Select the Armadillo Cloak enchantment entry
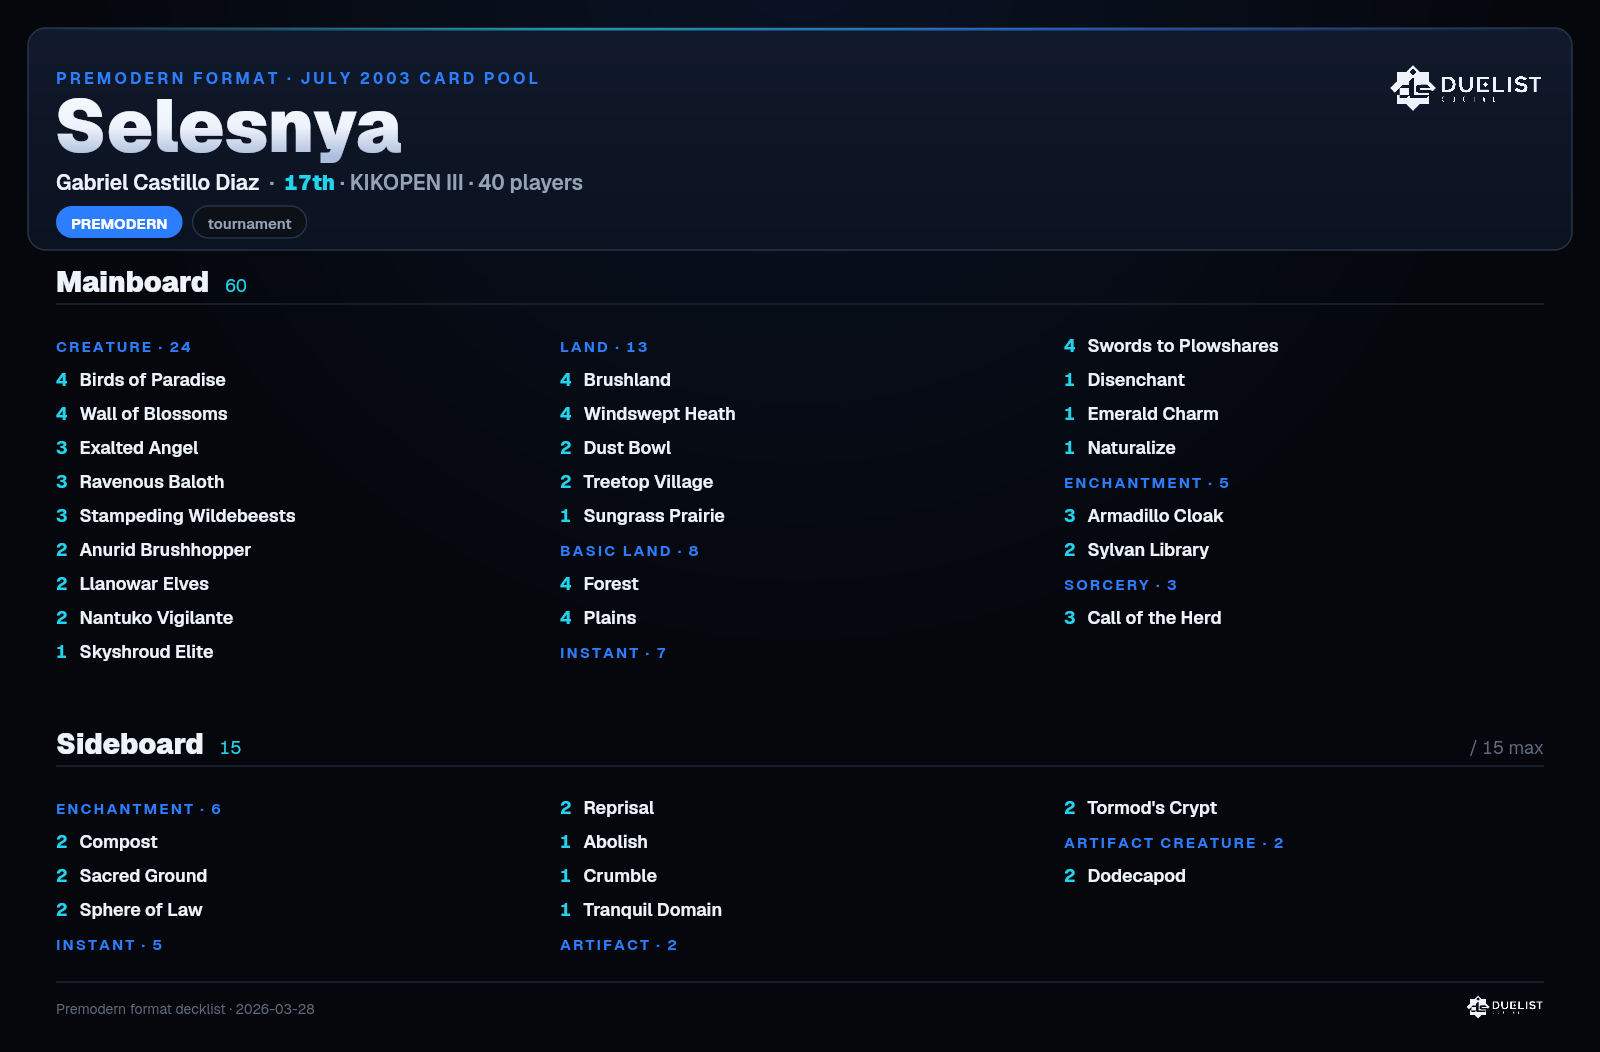The width and height of the screenshot is (1600, 1052). click(1144, 516)
